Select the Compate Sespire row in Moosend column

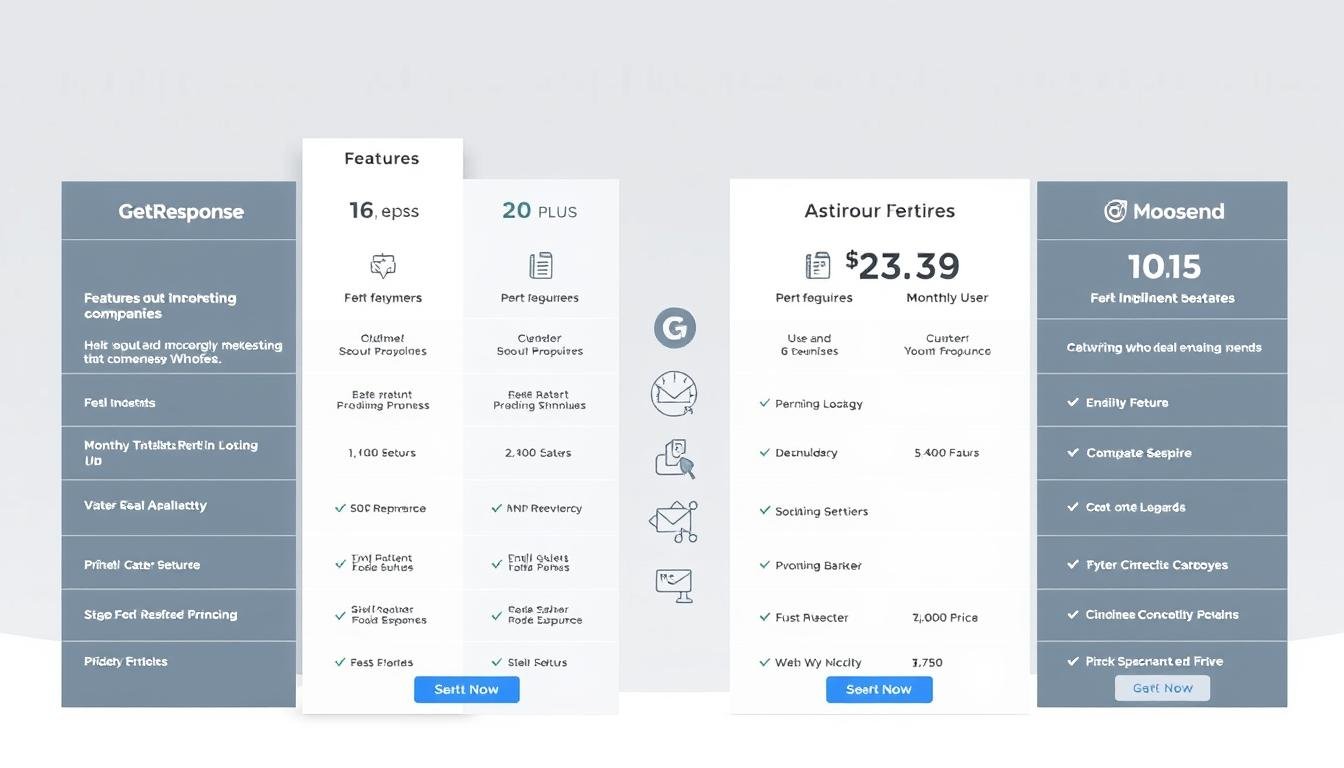coord(1142,452)
